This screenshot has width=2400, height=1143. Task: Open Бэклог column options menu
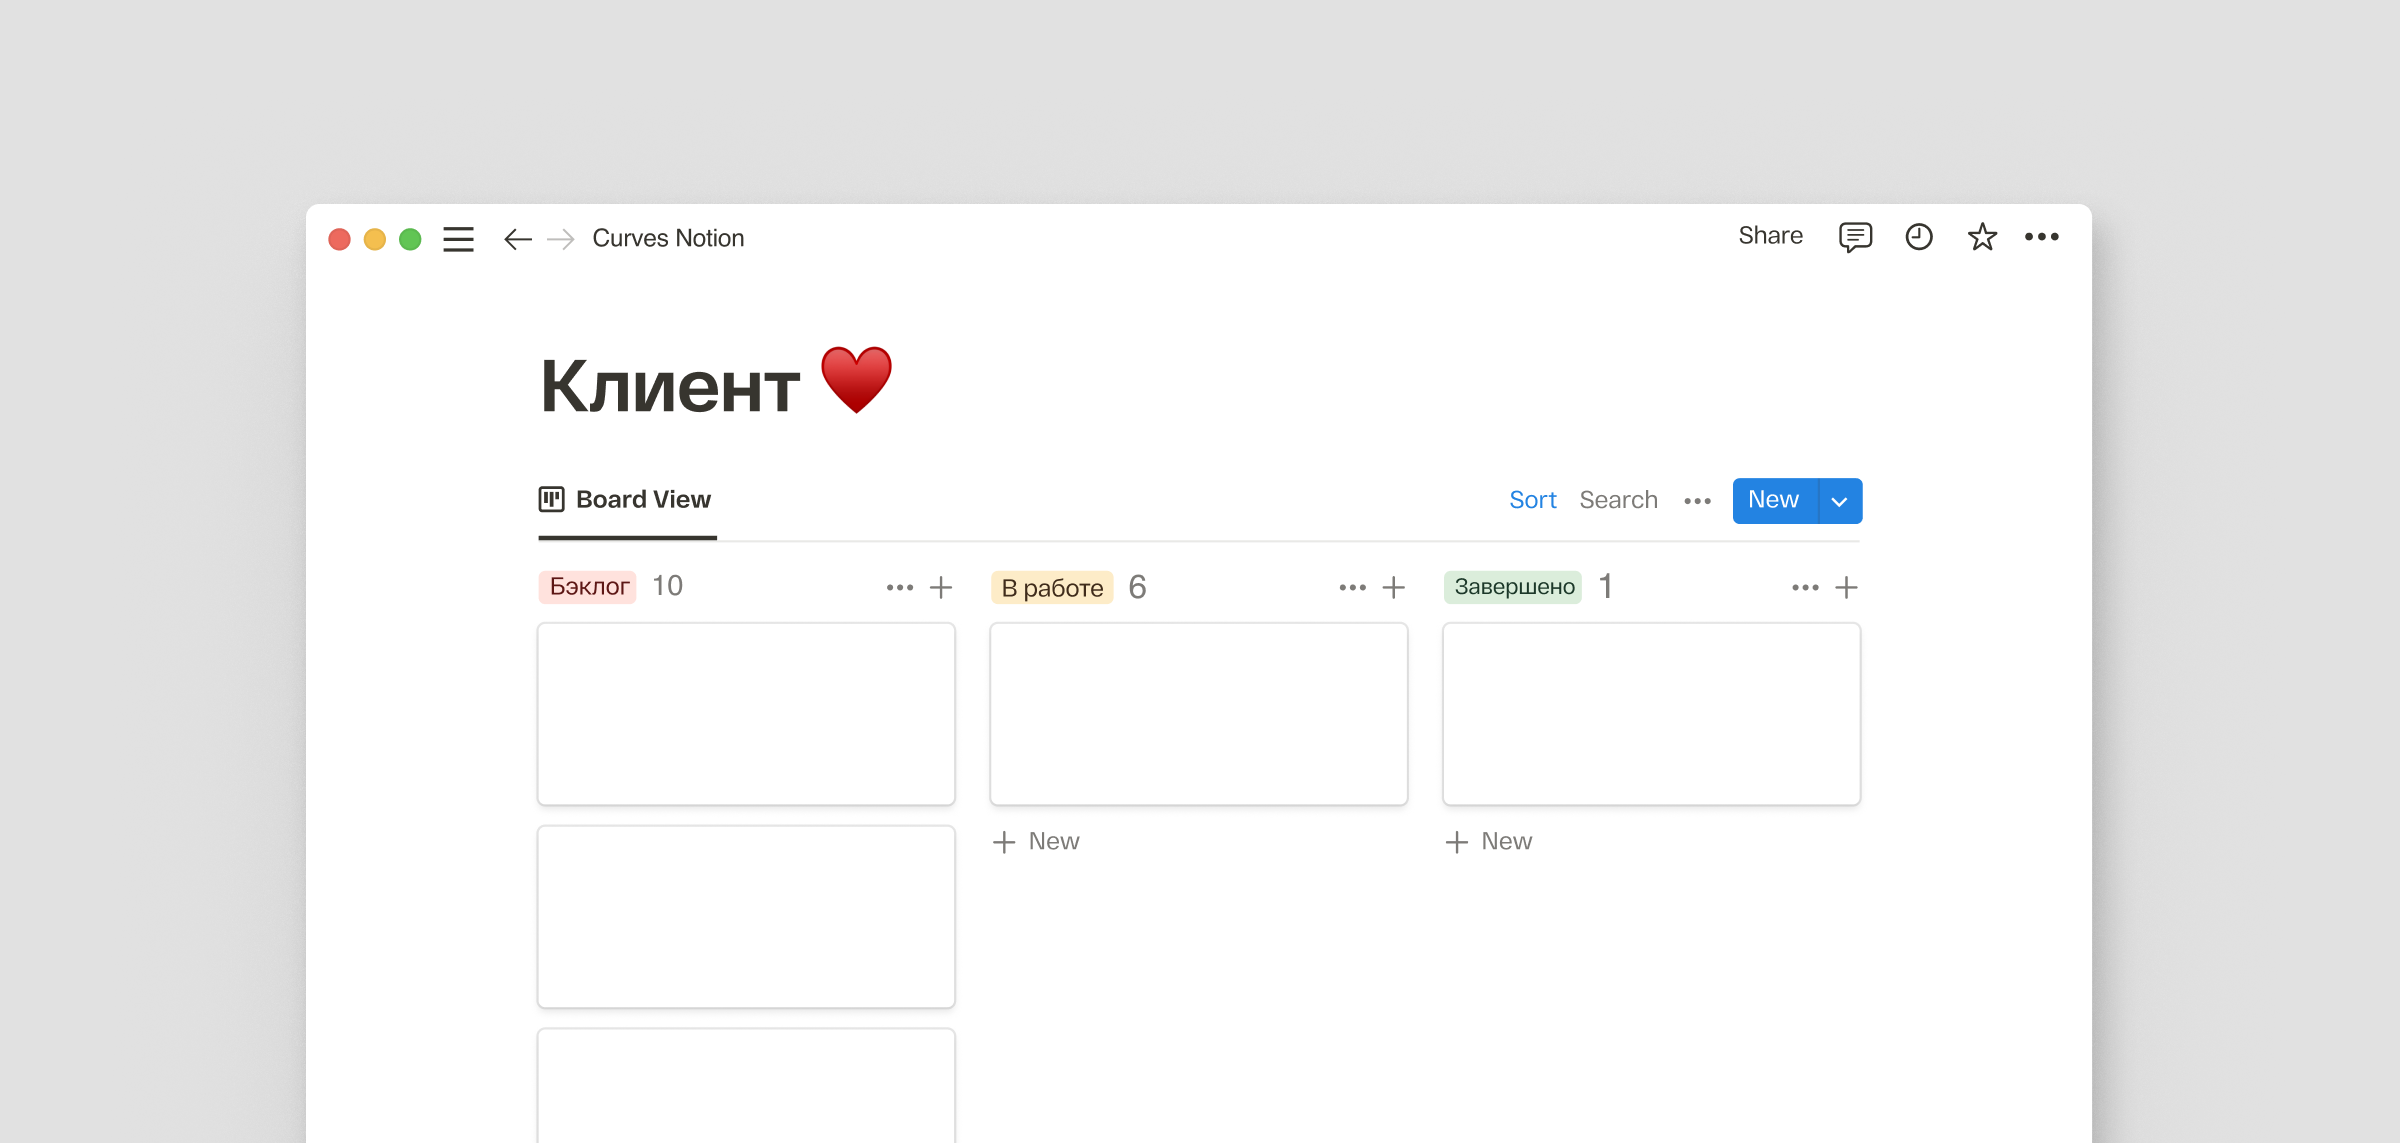[899, 587]
